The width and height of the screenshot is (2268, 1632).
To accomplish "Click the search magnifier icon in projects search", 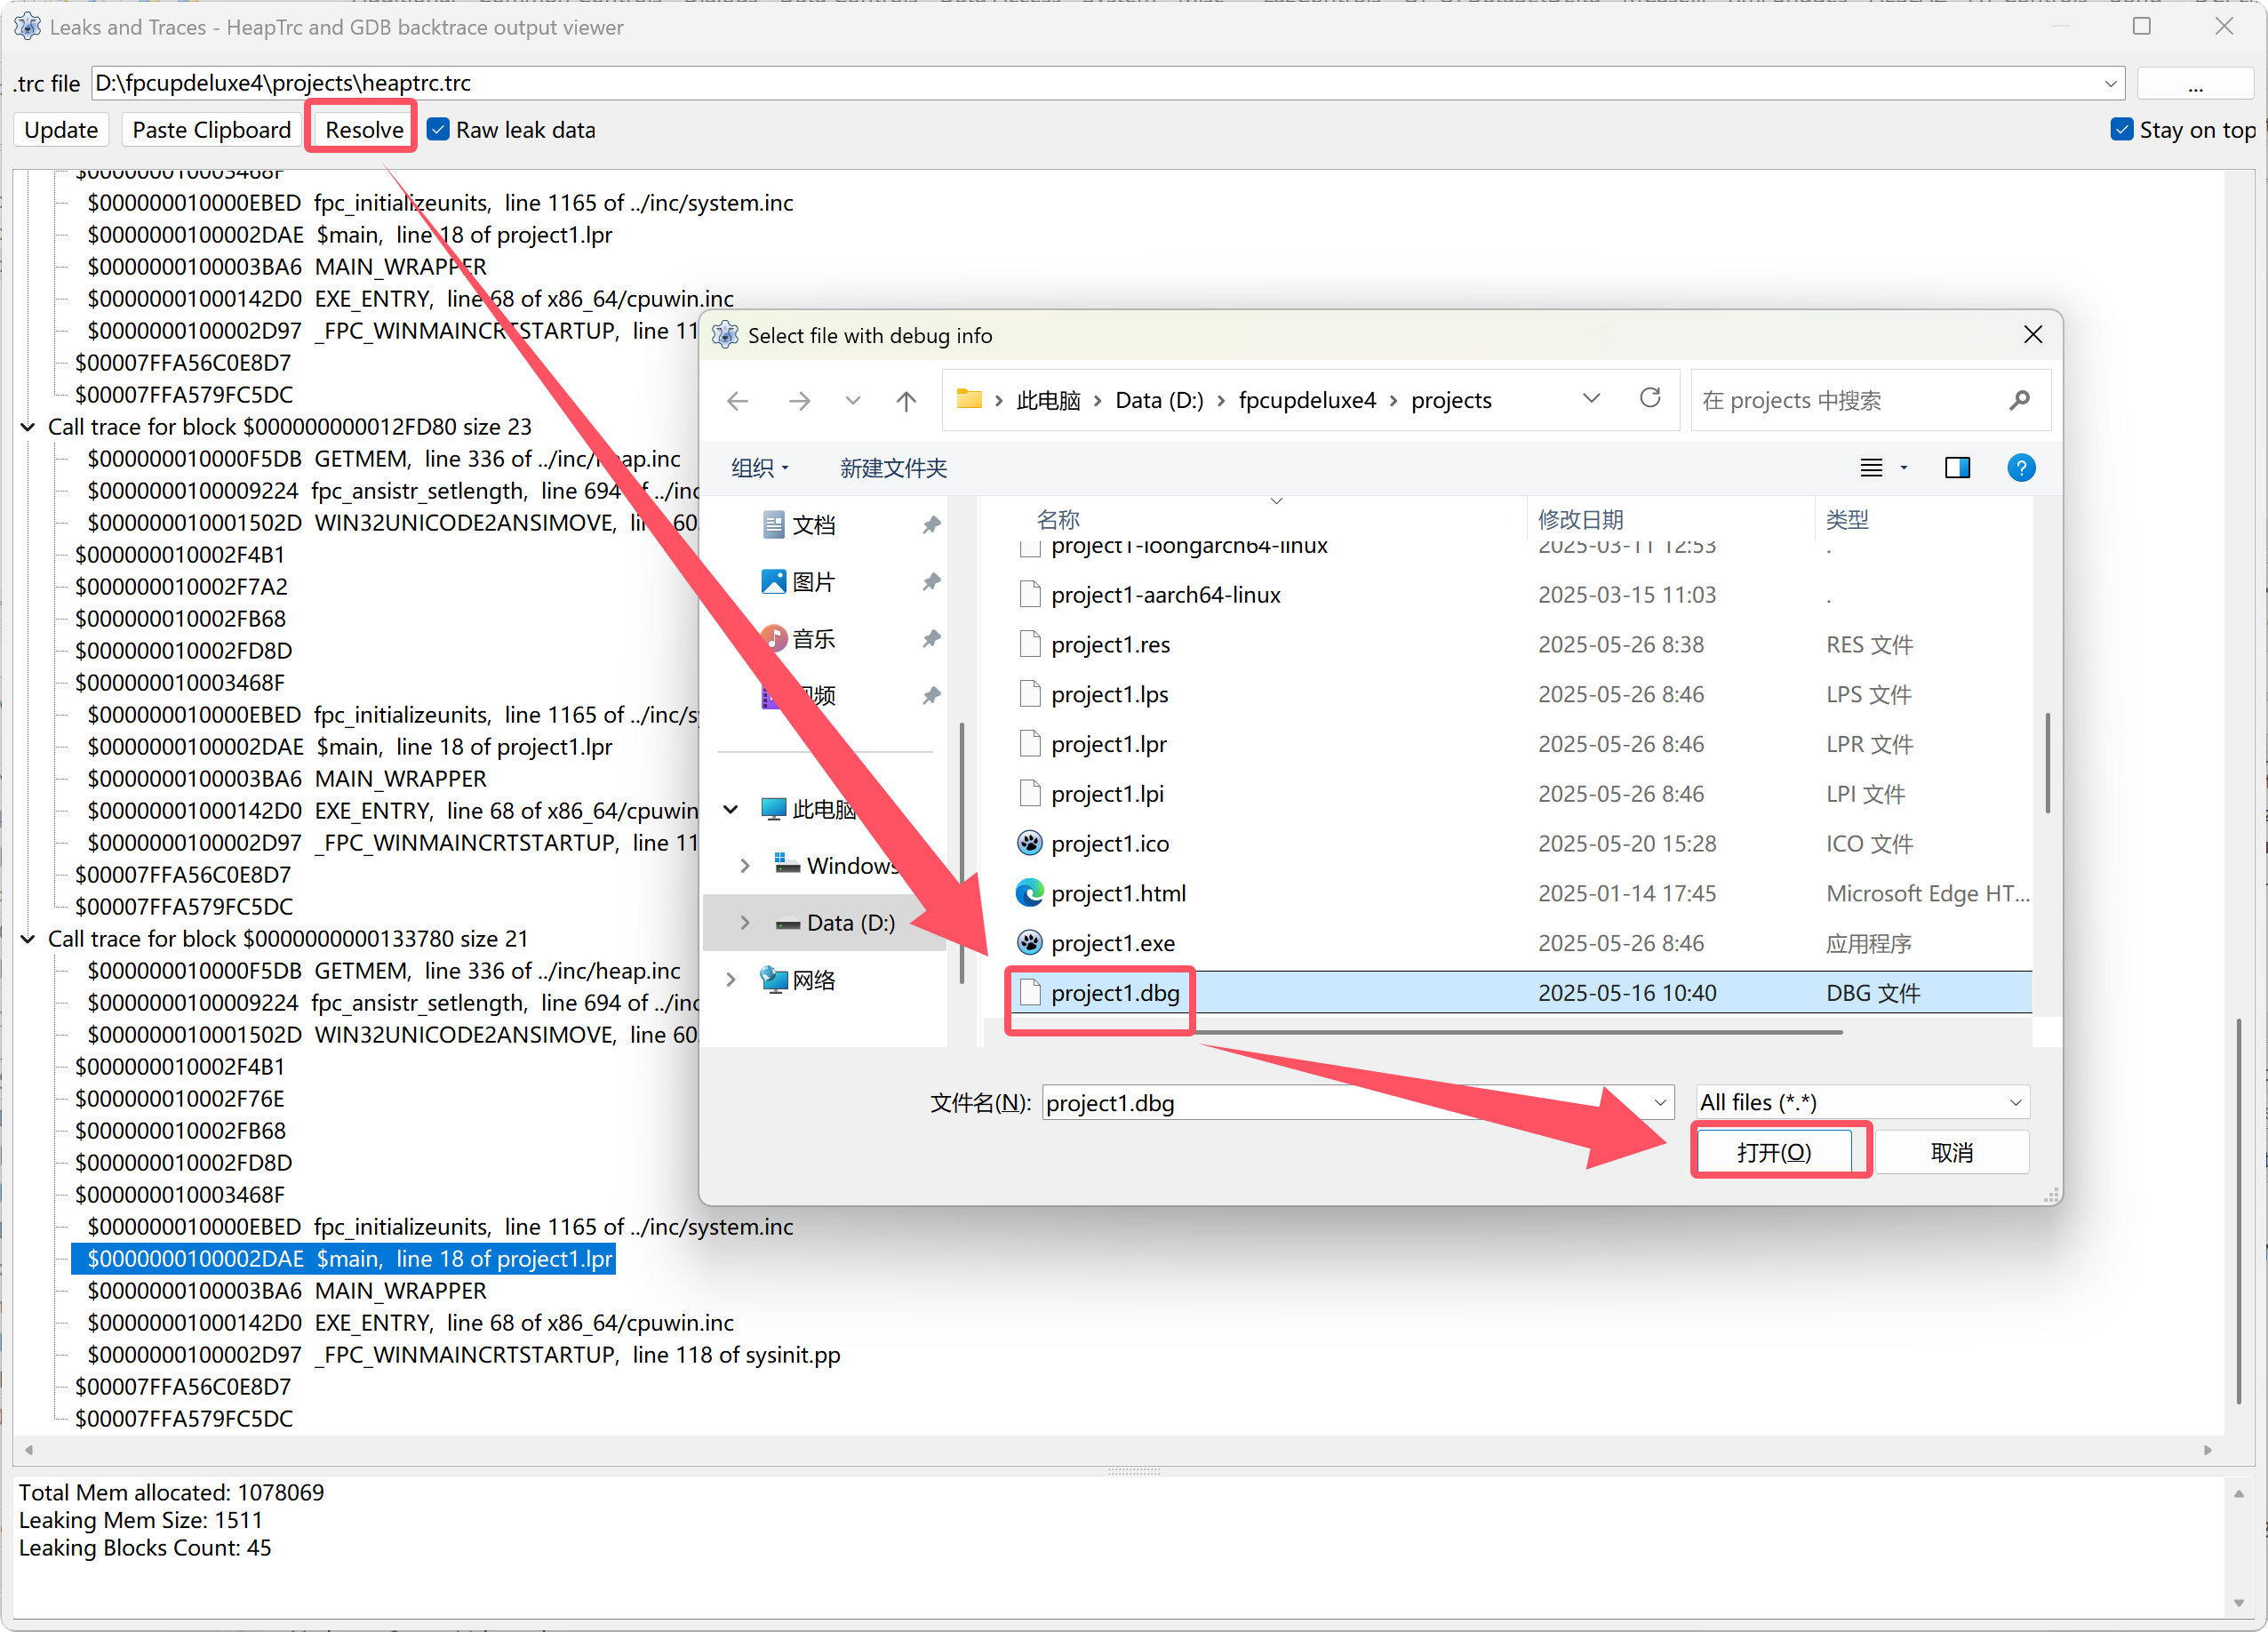I will click(x=2019, y=400).
